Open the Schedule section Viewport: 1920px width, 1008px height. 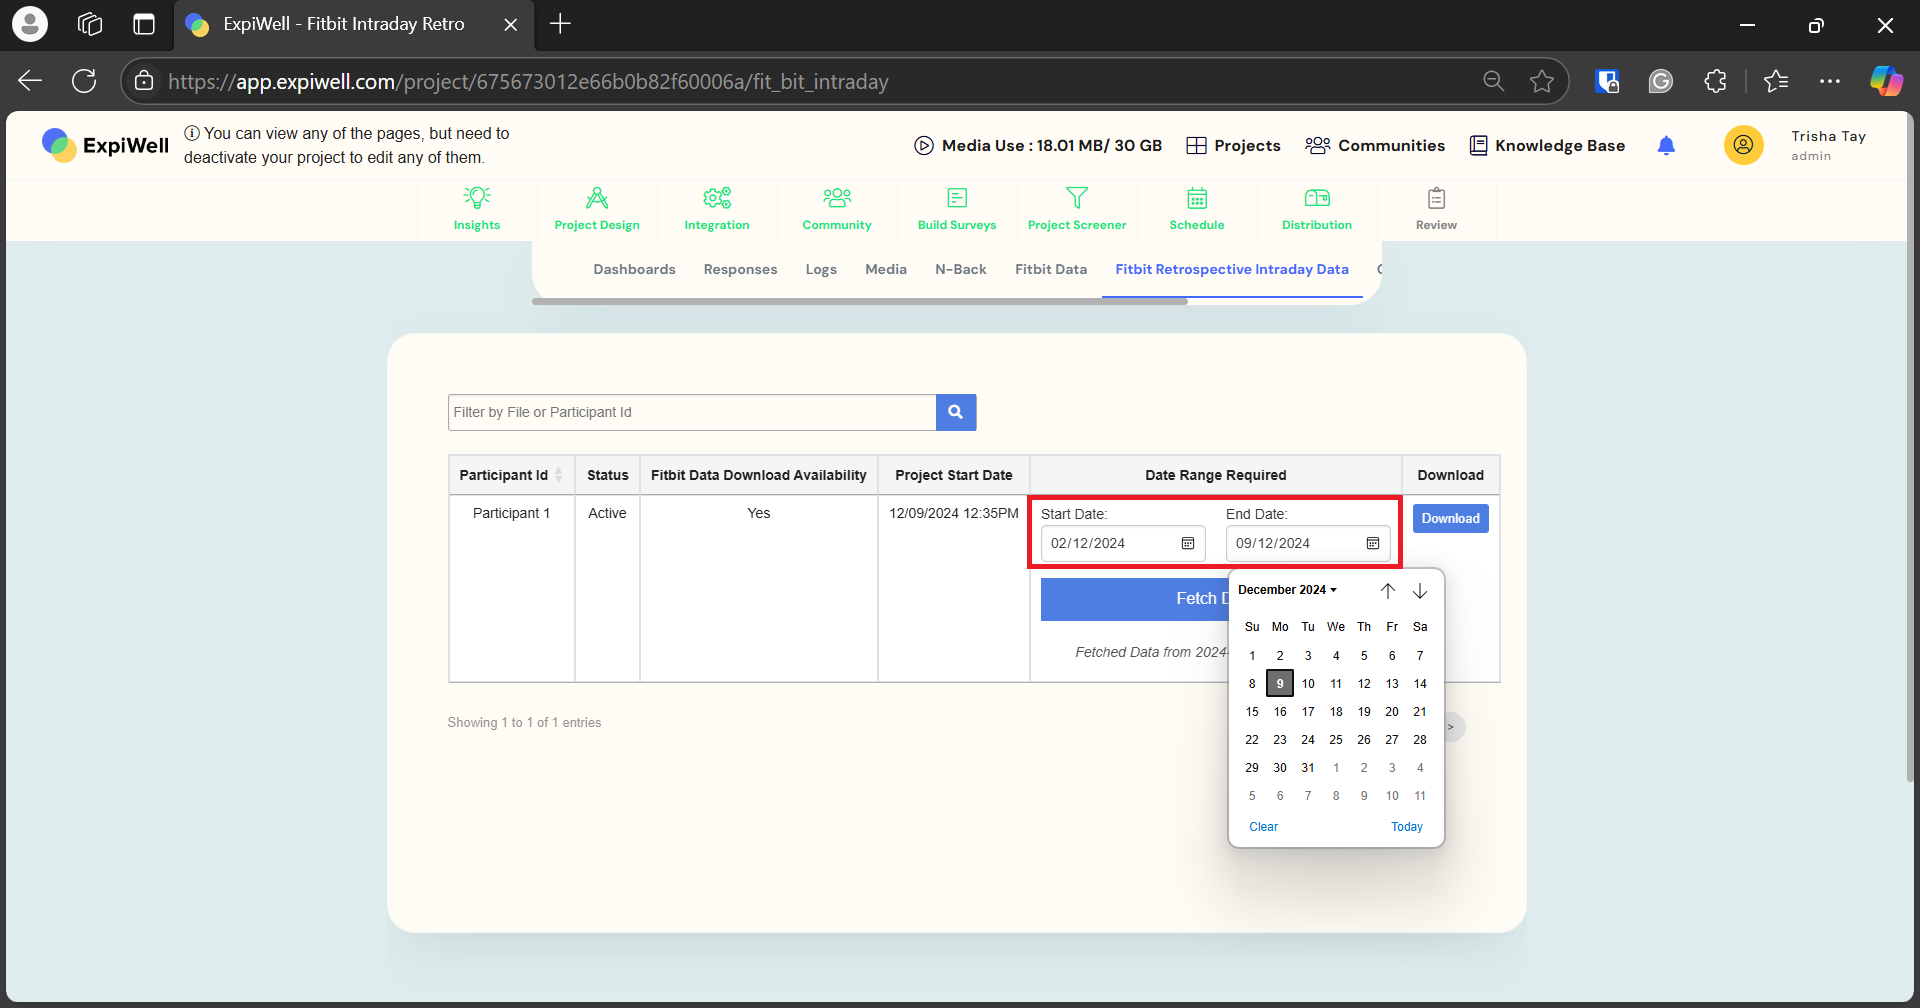1197,210
